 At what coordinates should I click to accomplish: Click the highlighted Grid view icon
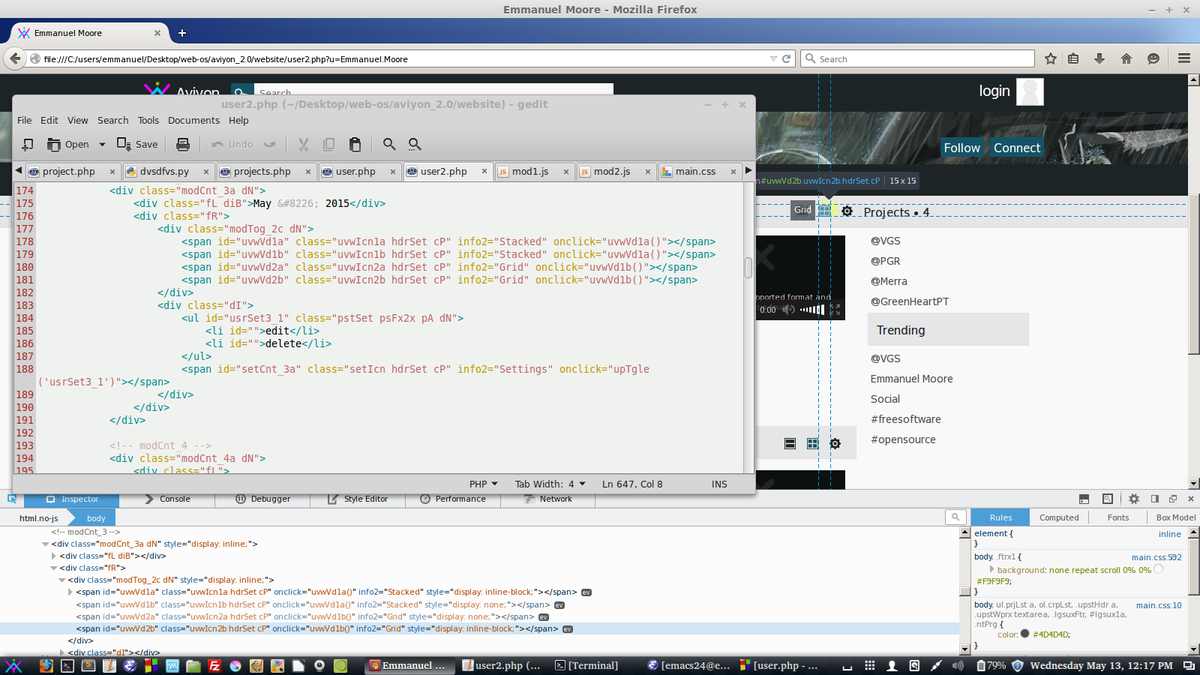[825, 210]
